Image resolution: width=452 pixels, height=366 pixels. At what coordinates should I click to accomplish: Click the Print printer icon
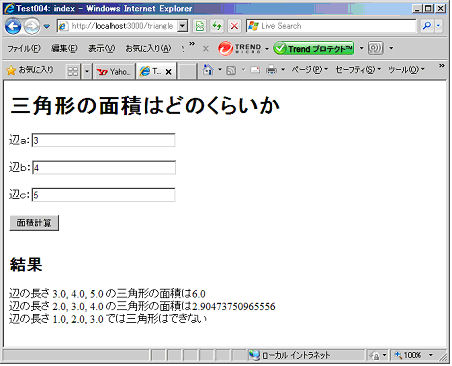[272, 70]
